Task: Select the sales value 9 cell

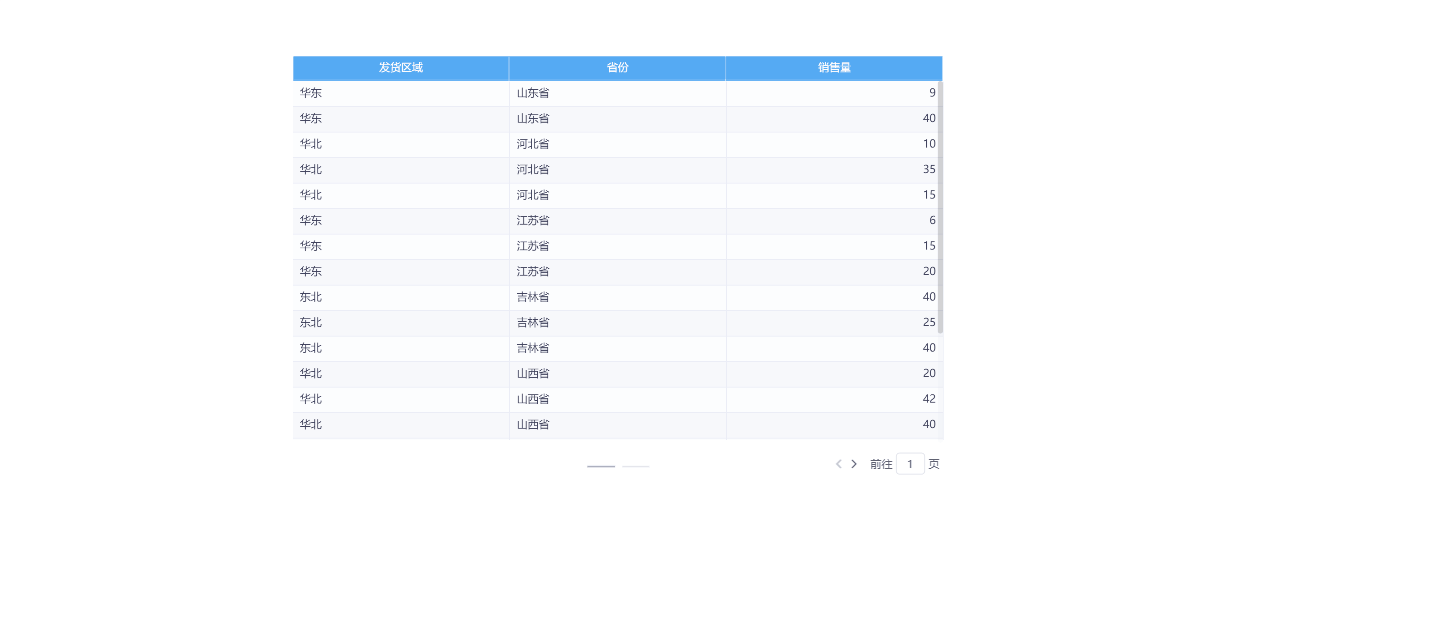Action: 834,93
